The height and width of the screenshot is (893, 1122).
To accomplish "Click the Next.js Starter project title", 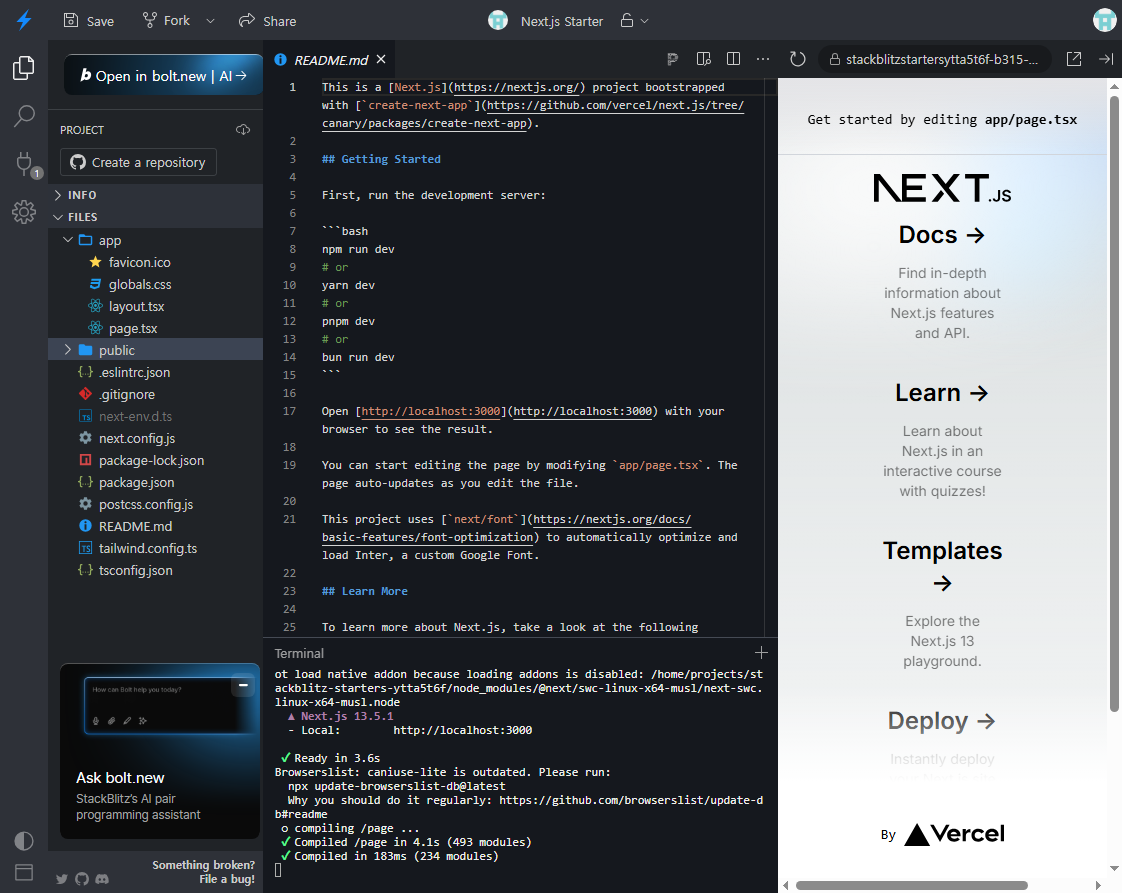I will click(562, 21).
